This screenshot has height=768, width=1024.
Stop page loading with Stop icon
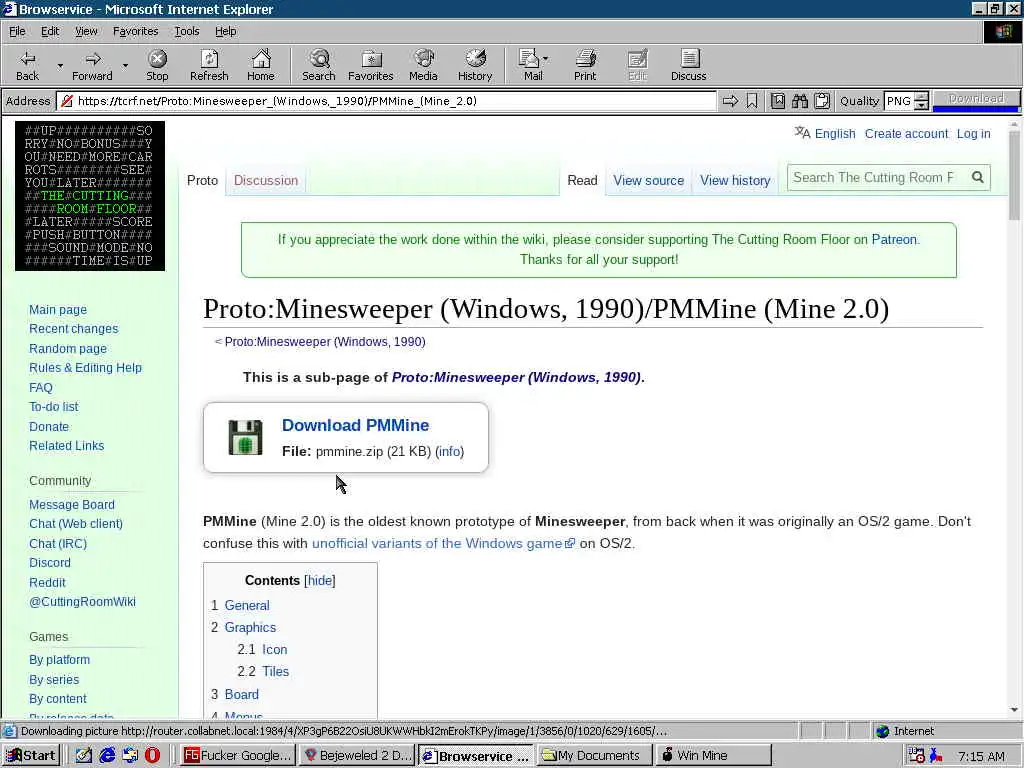click(157, 59)
